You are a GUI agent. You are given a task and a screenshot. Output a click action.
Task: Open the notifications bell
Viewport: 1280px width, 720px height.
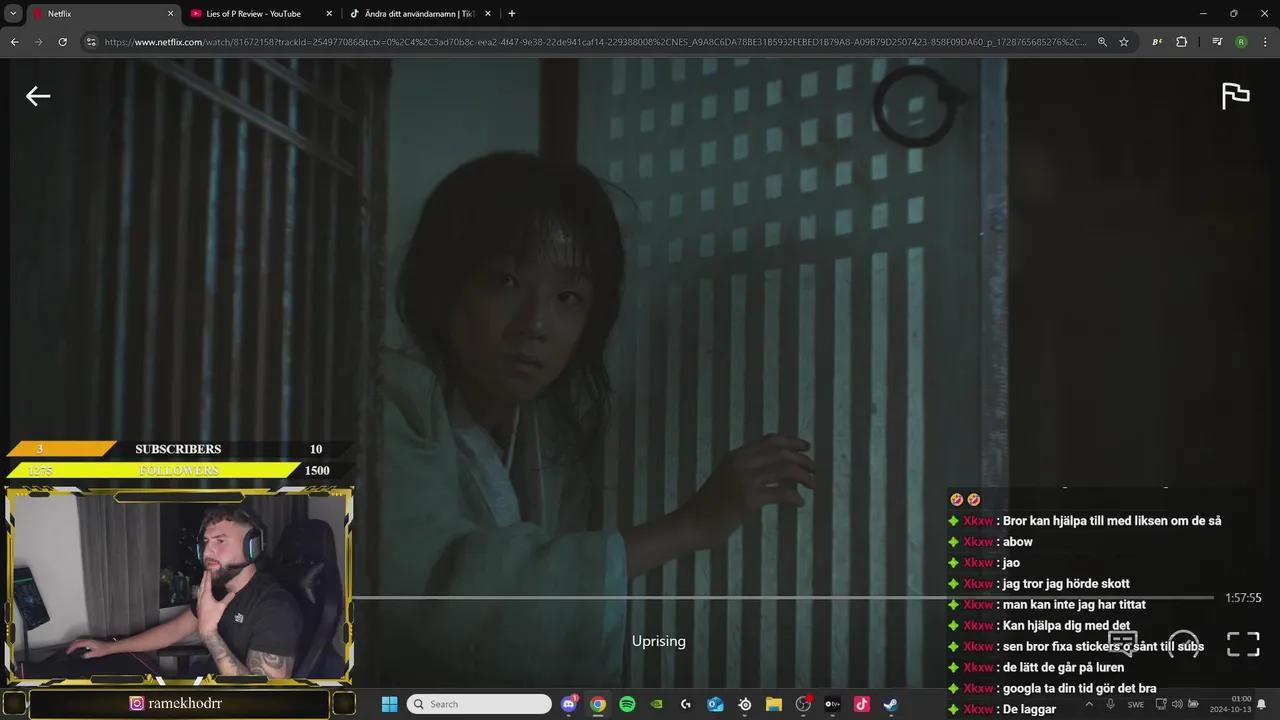coord(1262,704)
